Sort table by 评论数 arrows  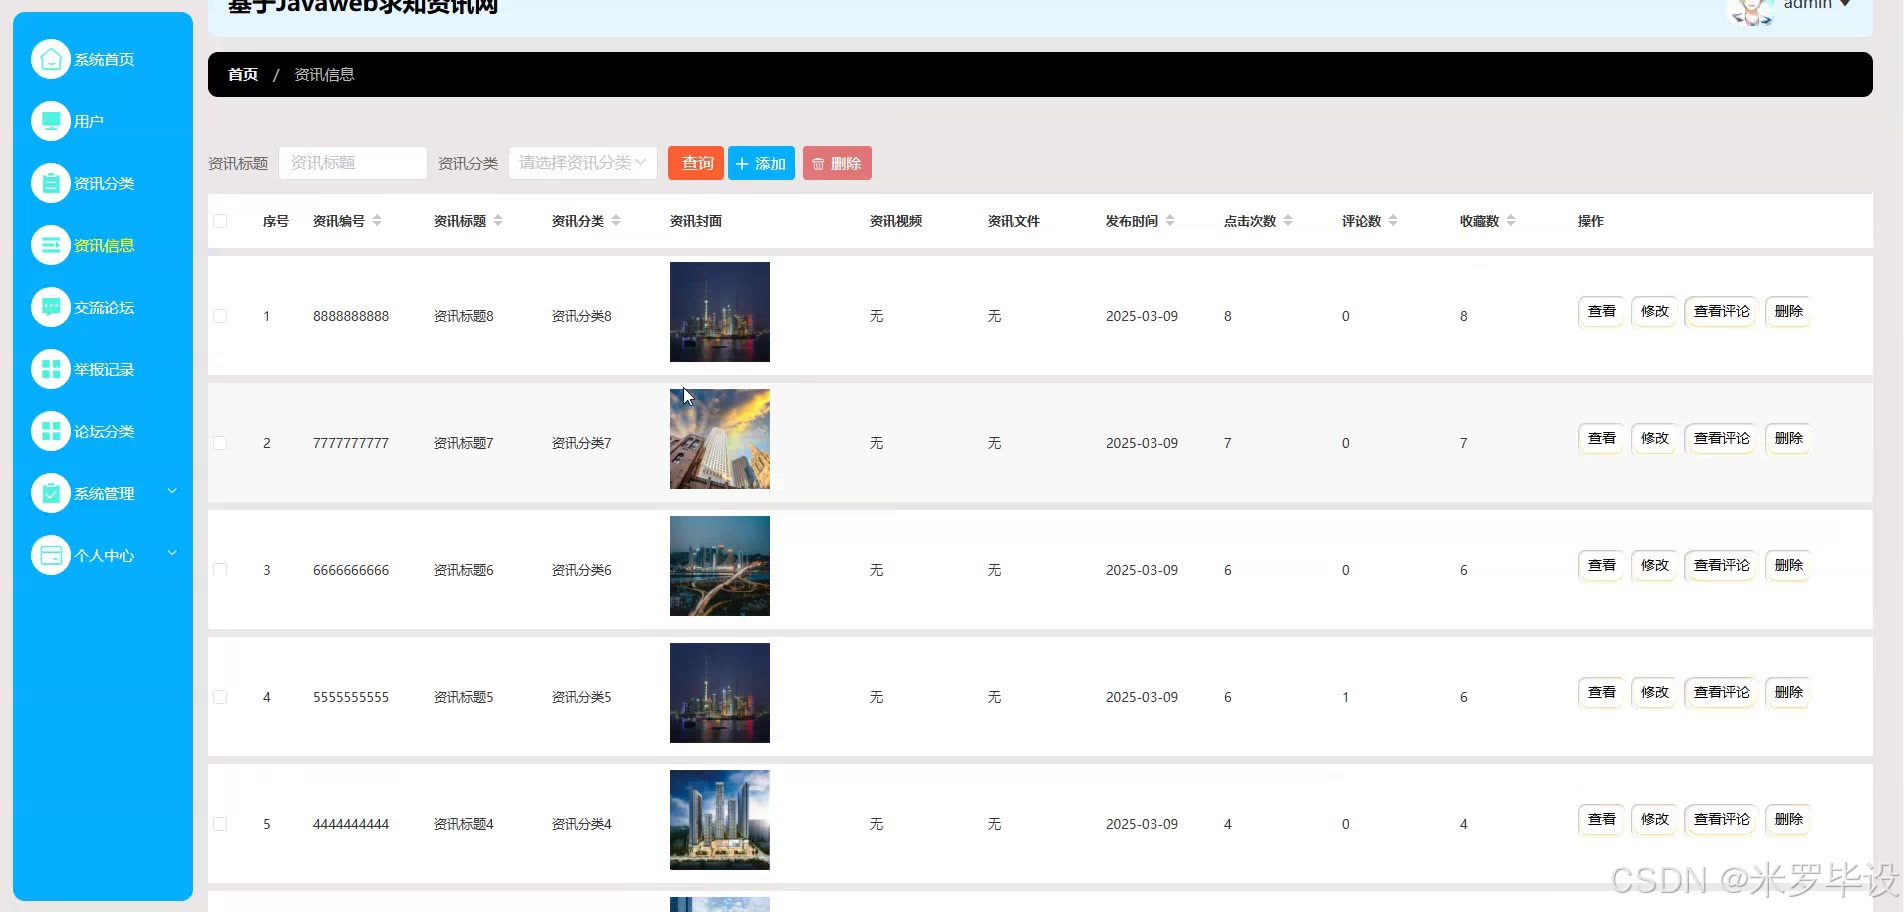pos(1393,221)
